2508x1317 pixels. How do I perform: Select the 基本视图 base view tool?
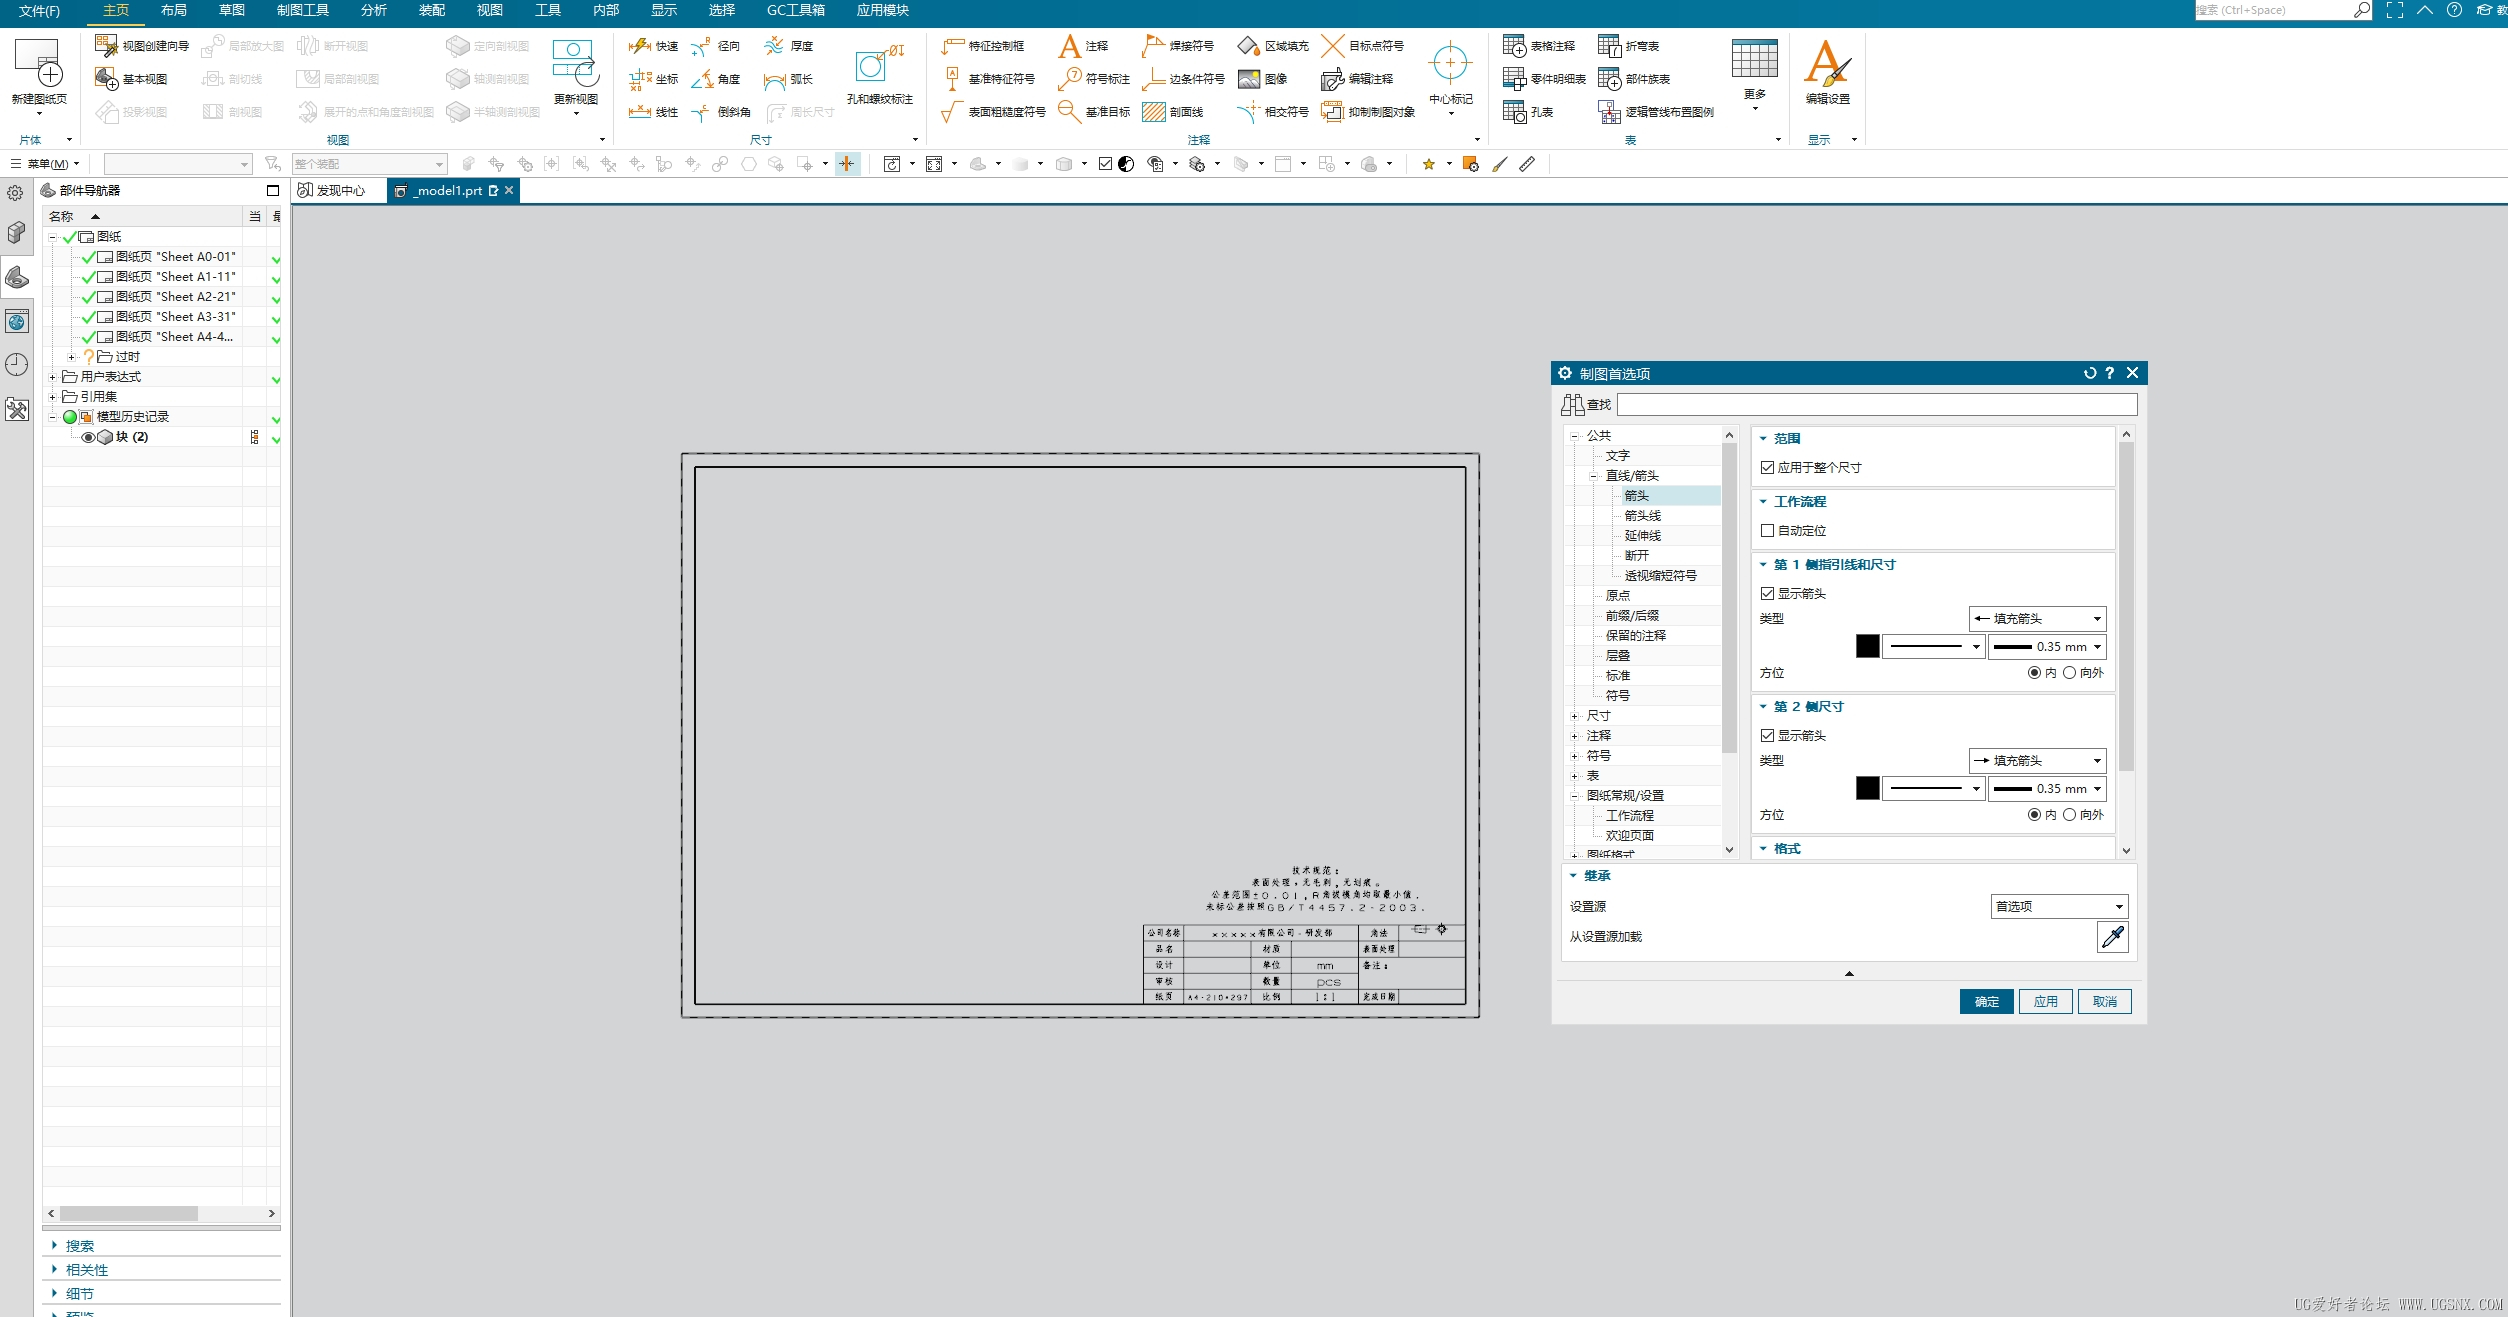[x=131, y=79]
